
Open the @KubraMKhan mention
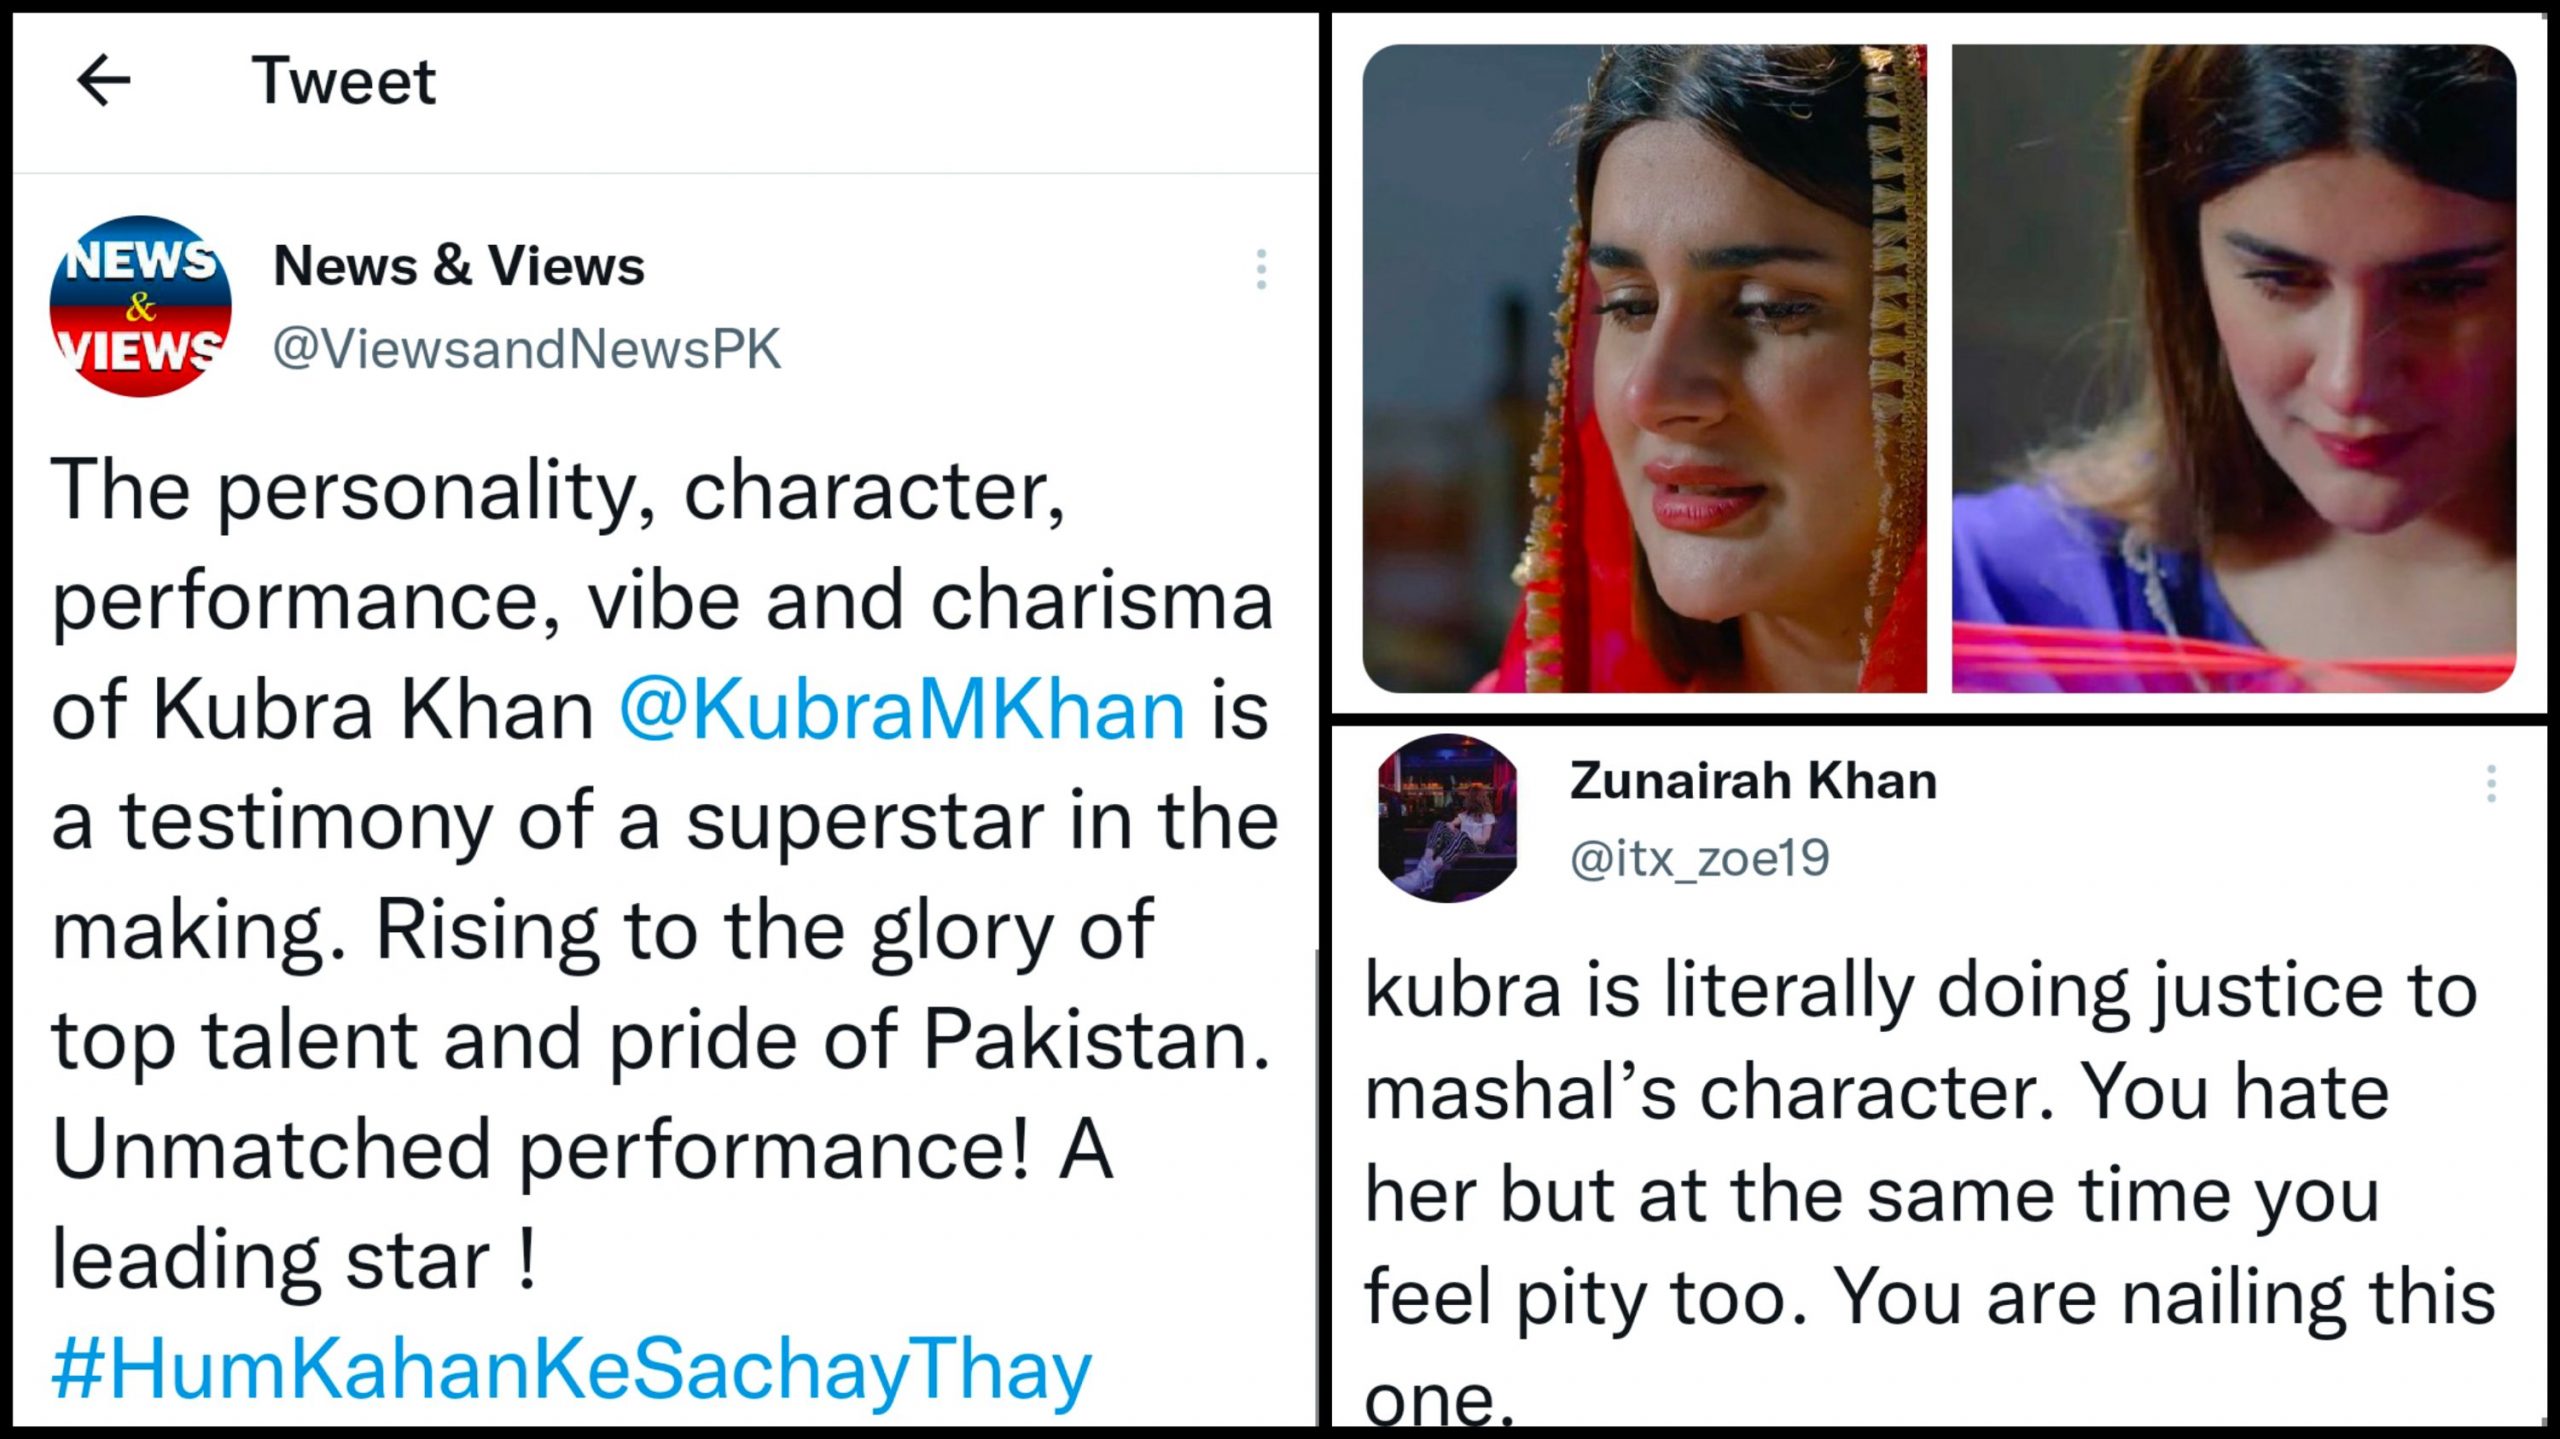(x=902, y=710)
